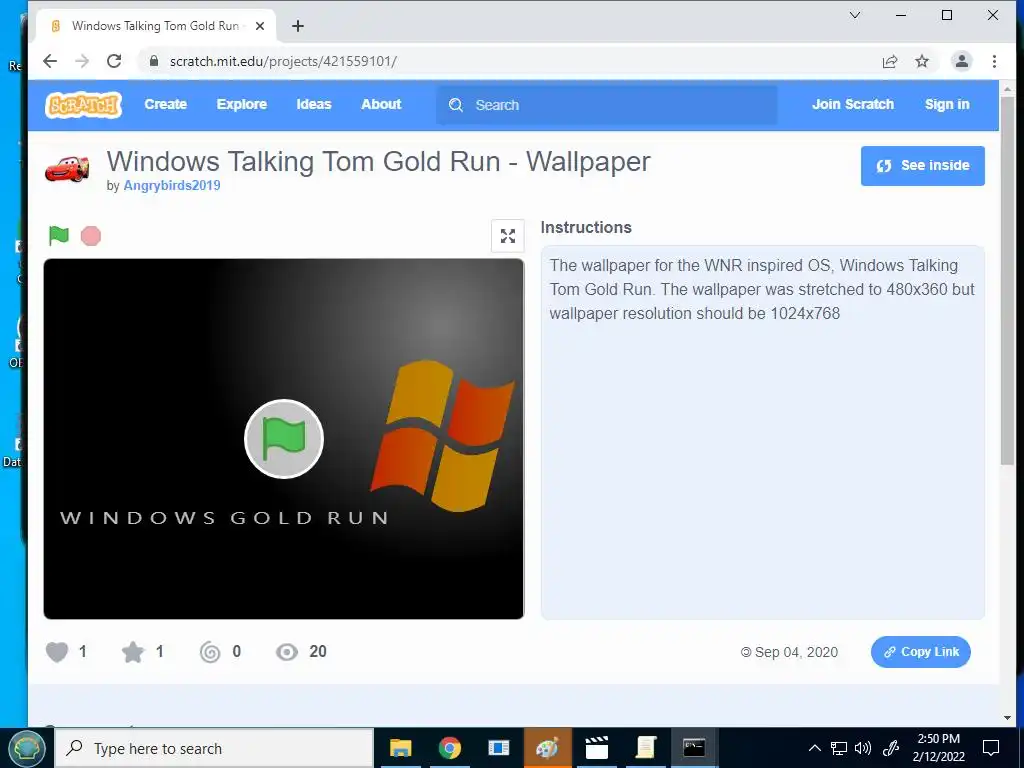Image resolution: width=1024 pixels, height=768 pixels.
Task: Click scrollbar down arrow
Action: (1008, 718)
